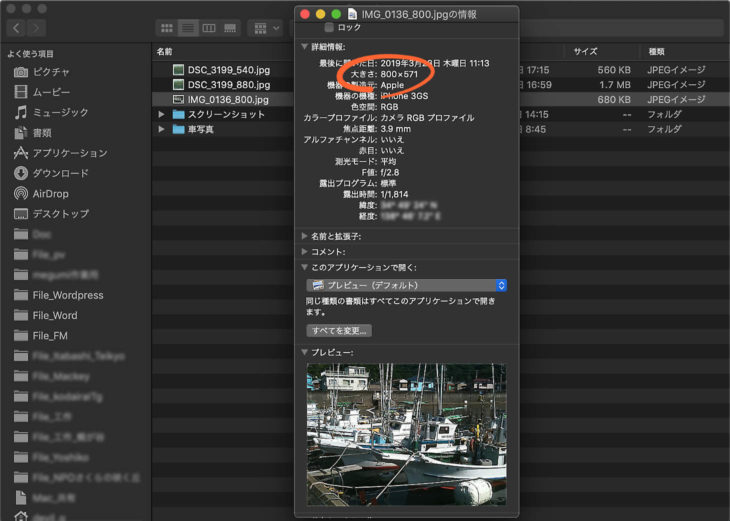
Task: Open アプリケーション in the sidebar
Action: tap(69, 153)
